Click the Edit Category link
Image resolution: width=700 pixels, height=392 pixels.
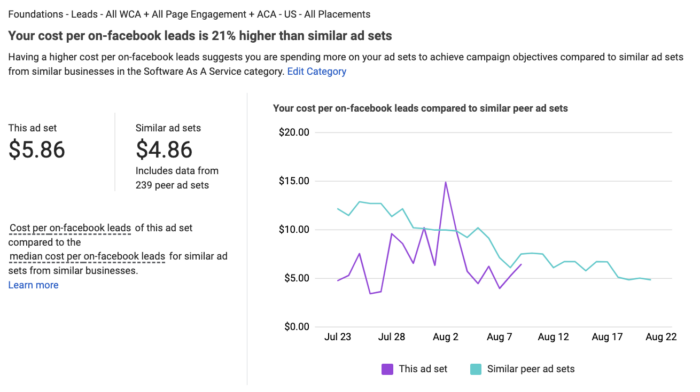tap(317, 71)
